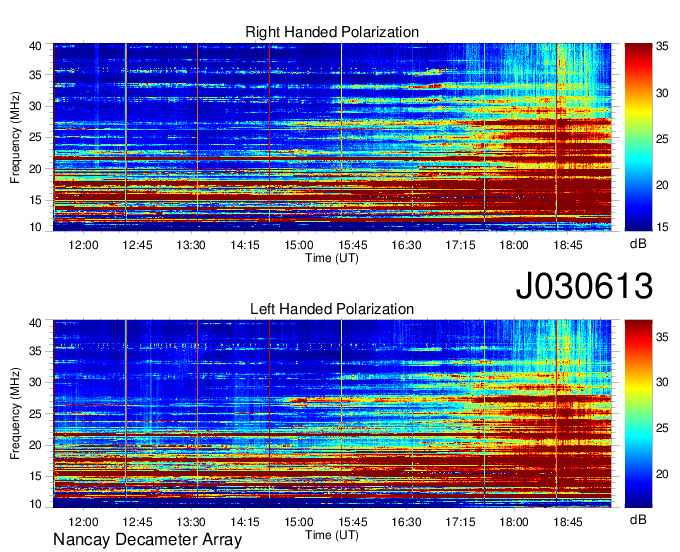This screenshot has width=680, height=552.
Task: Click the 15 MHz tick of the top plot
Action: tap(35, 200)
